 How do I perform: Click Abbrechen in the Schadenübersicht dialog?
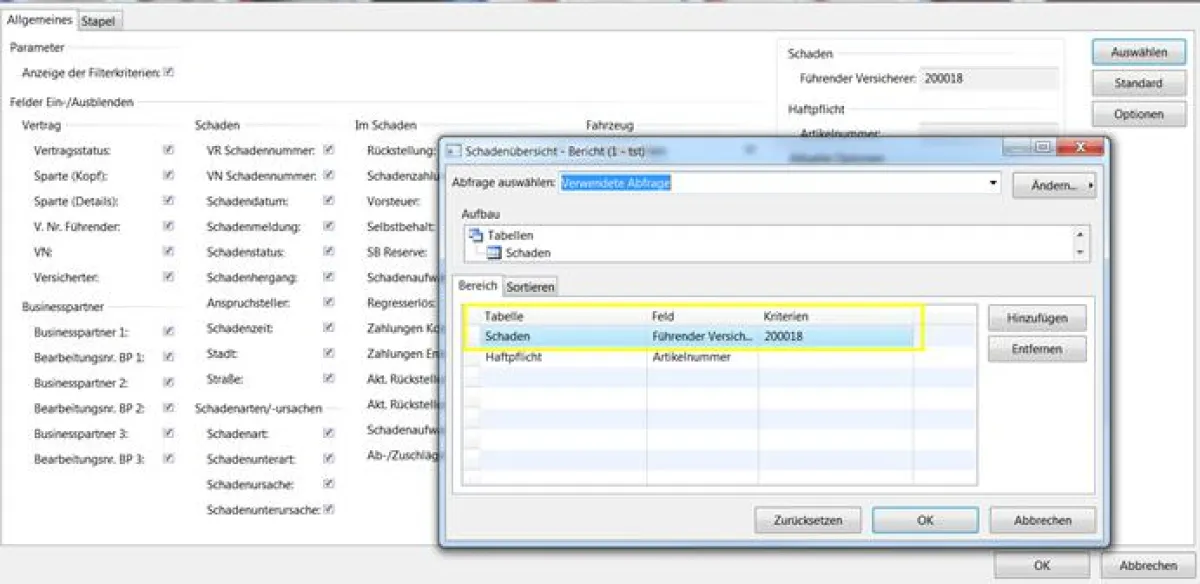point(1043,520)
